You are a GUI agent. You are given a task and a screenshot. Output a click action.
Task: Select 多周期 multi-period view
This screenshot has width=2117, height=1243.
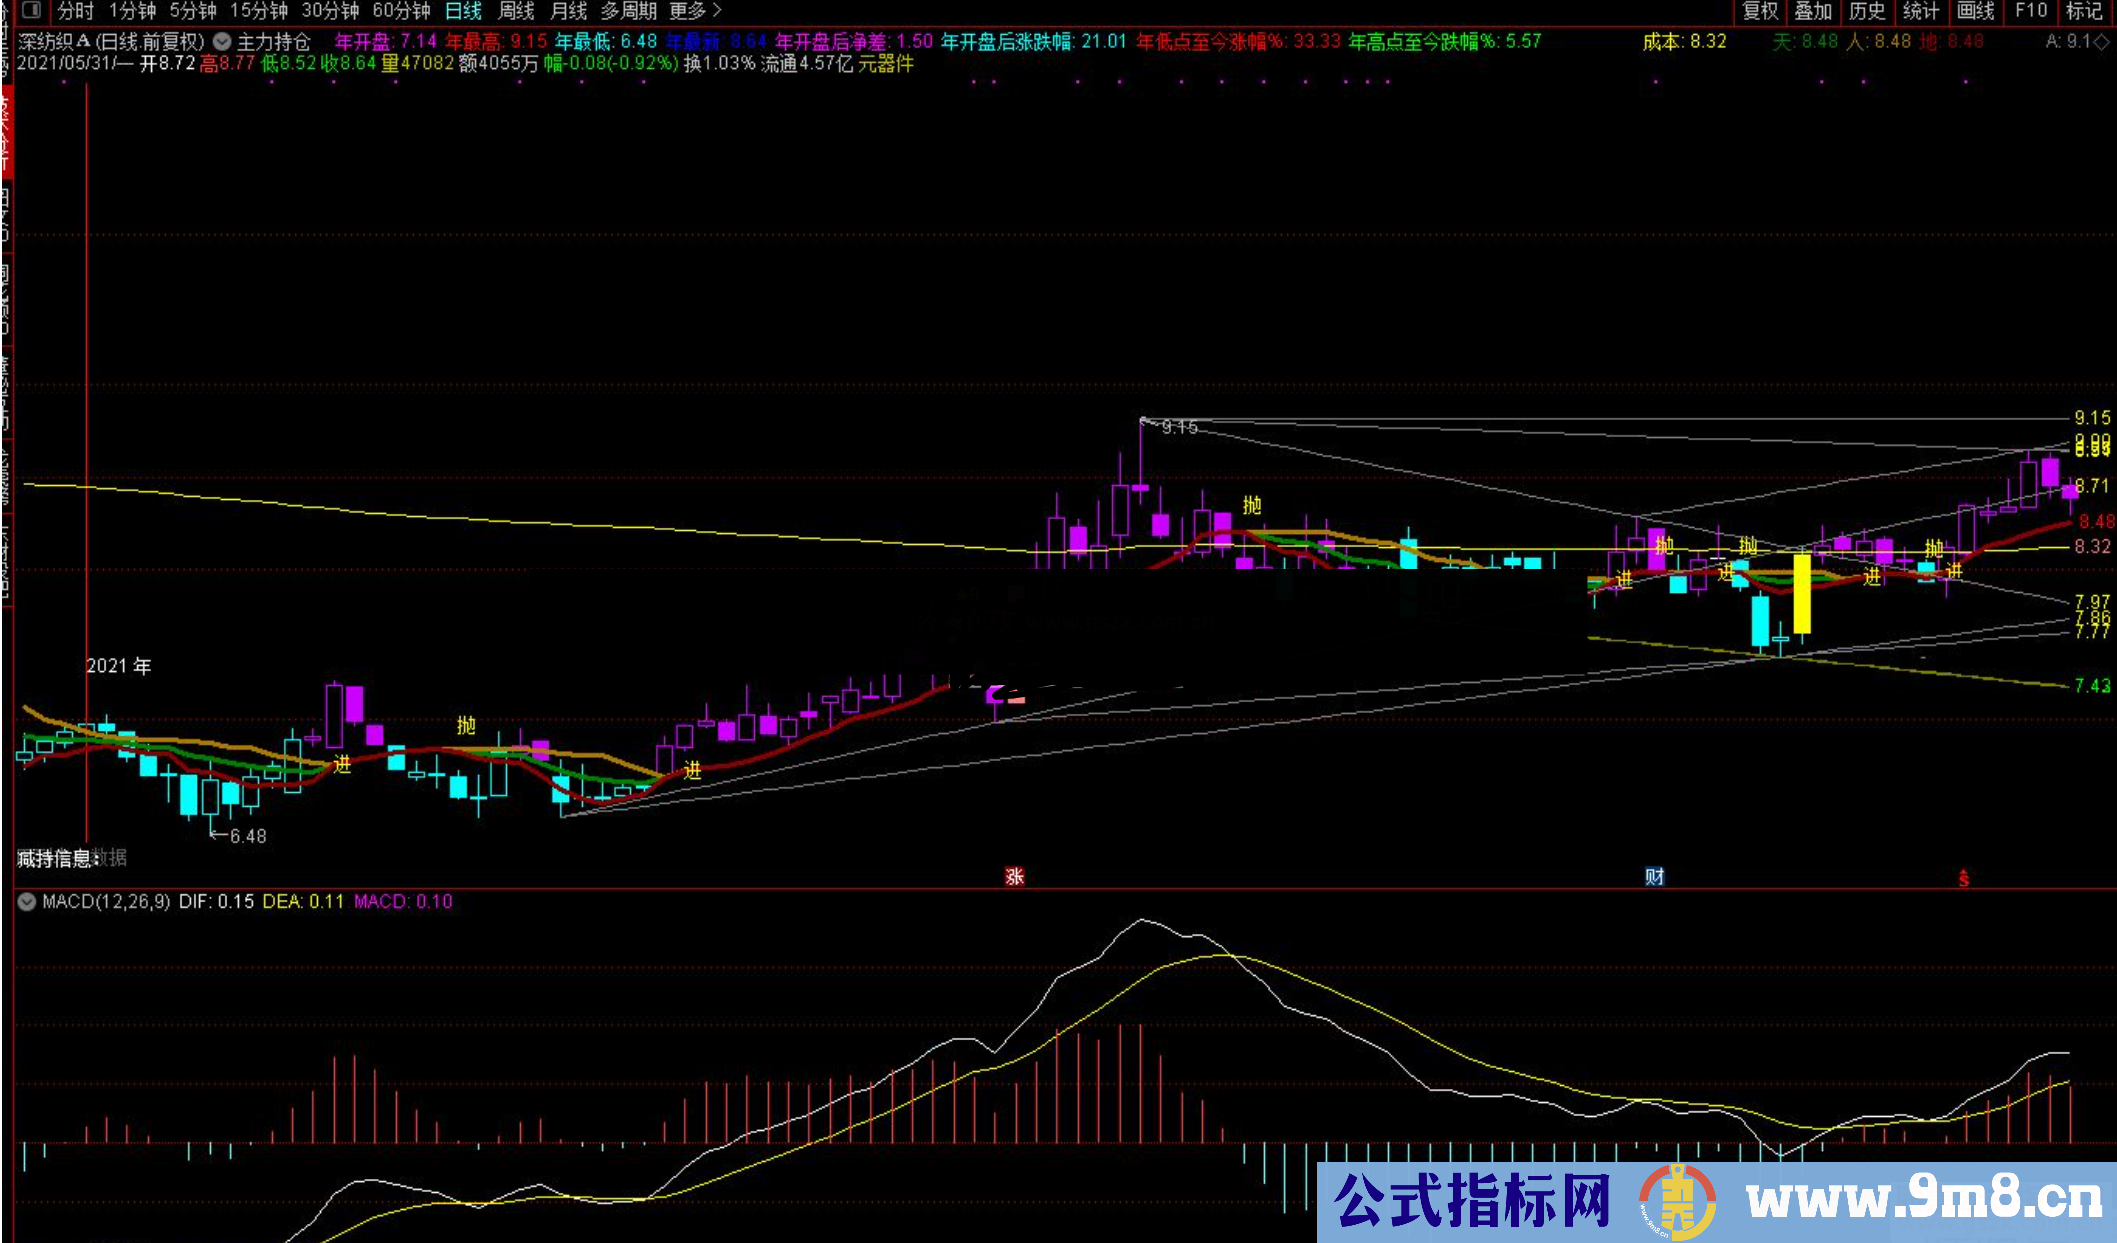[628, 11]
